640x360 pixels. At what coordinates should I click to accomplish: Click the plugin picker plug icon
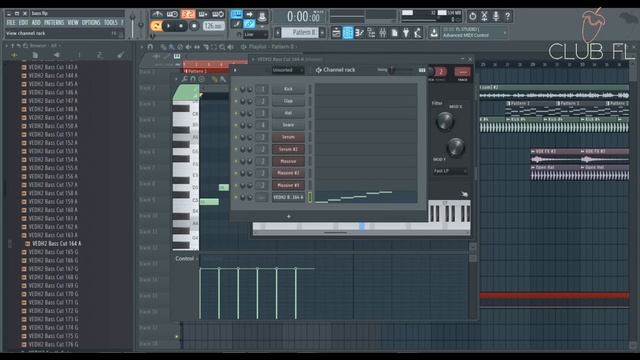pyautogui.click(x=406, y=33)
